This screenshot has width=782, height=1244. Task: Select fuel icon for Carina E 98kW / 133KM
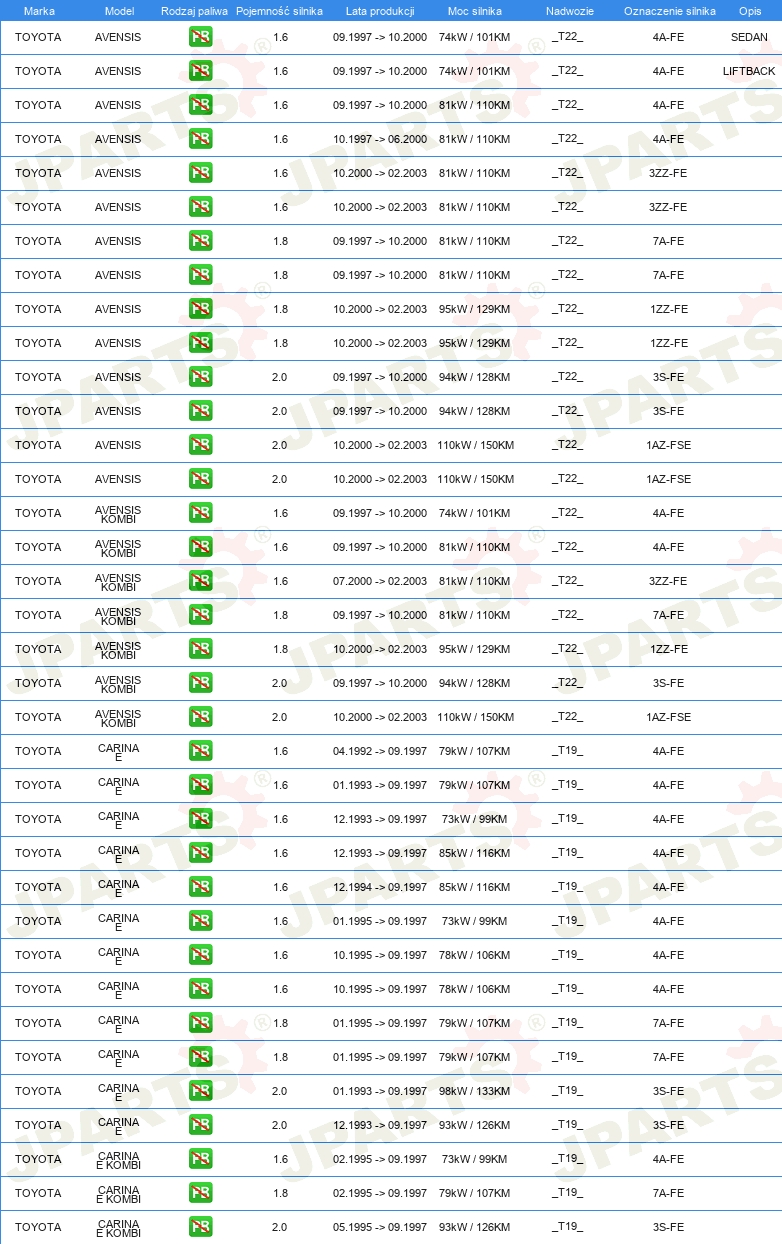[200, 1091]
